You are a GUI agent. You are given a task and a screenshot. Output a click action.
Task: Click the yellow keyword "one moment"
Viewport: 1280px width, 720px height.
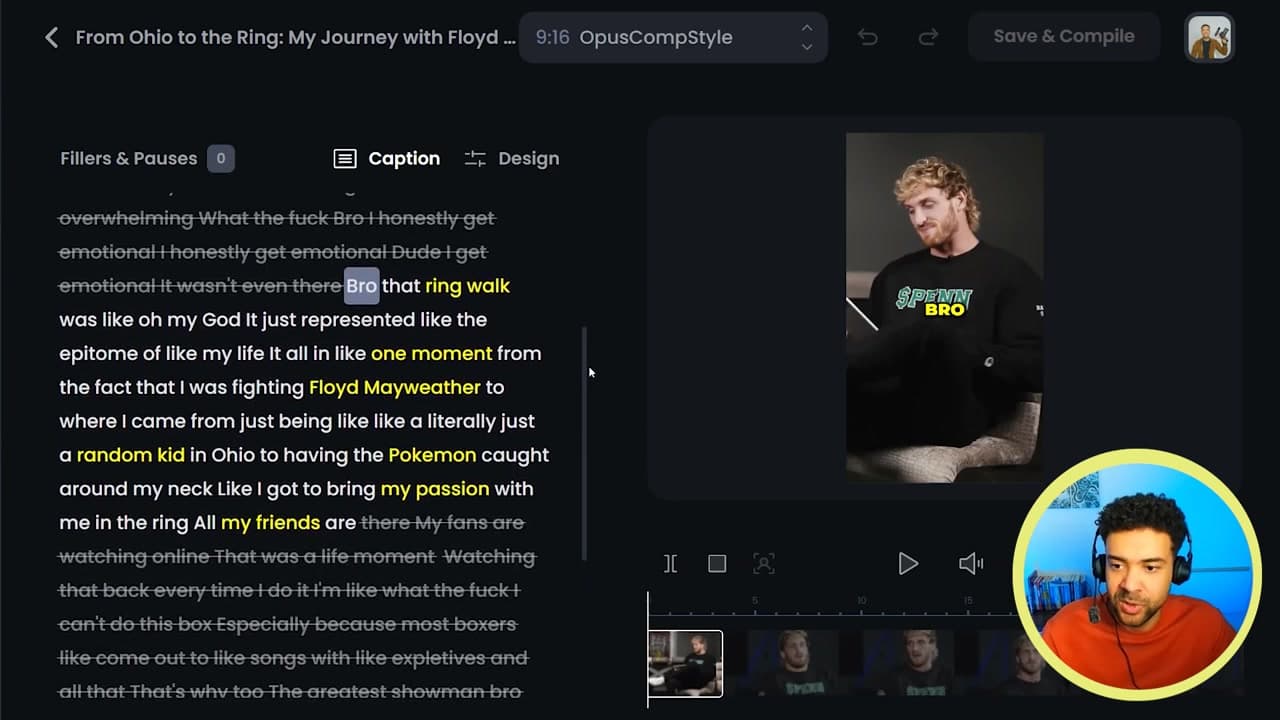tap(431, 354)
